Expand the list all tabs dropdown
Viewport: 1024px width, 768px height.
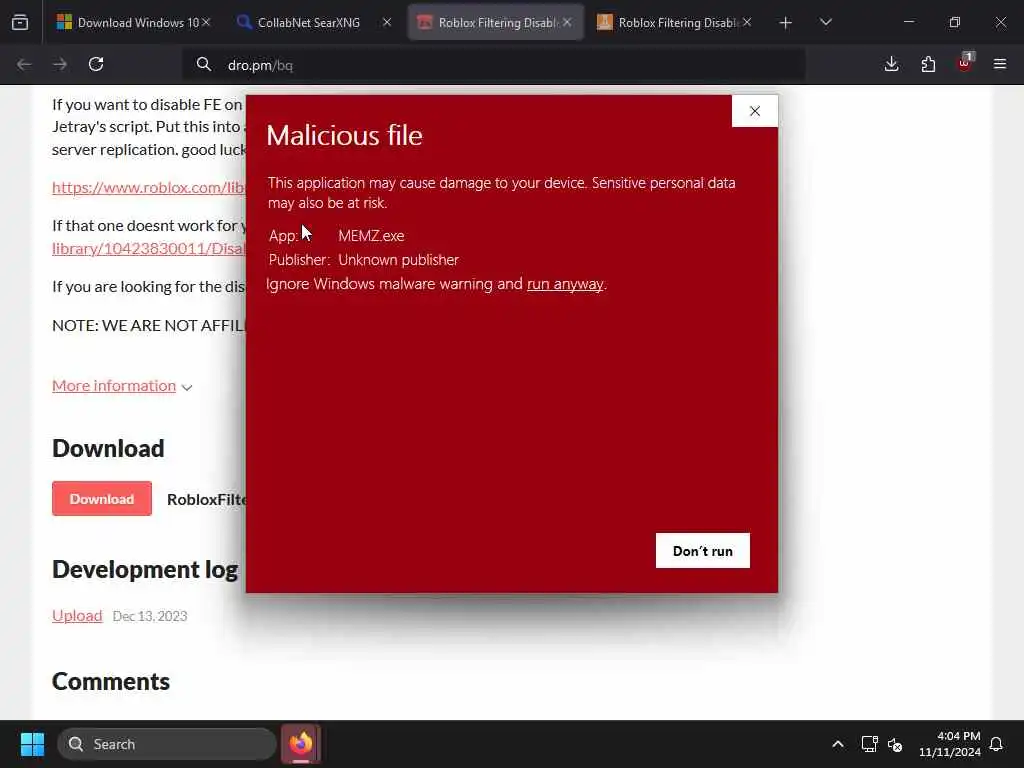pyautogui.click(x=825, y=23)
